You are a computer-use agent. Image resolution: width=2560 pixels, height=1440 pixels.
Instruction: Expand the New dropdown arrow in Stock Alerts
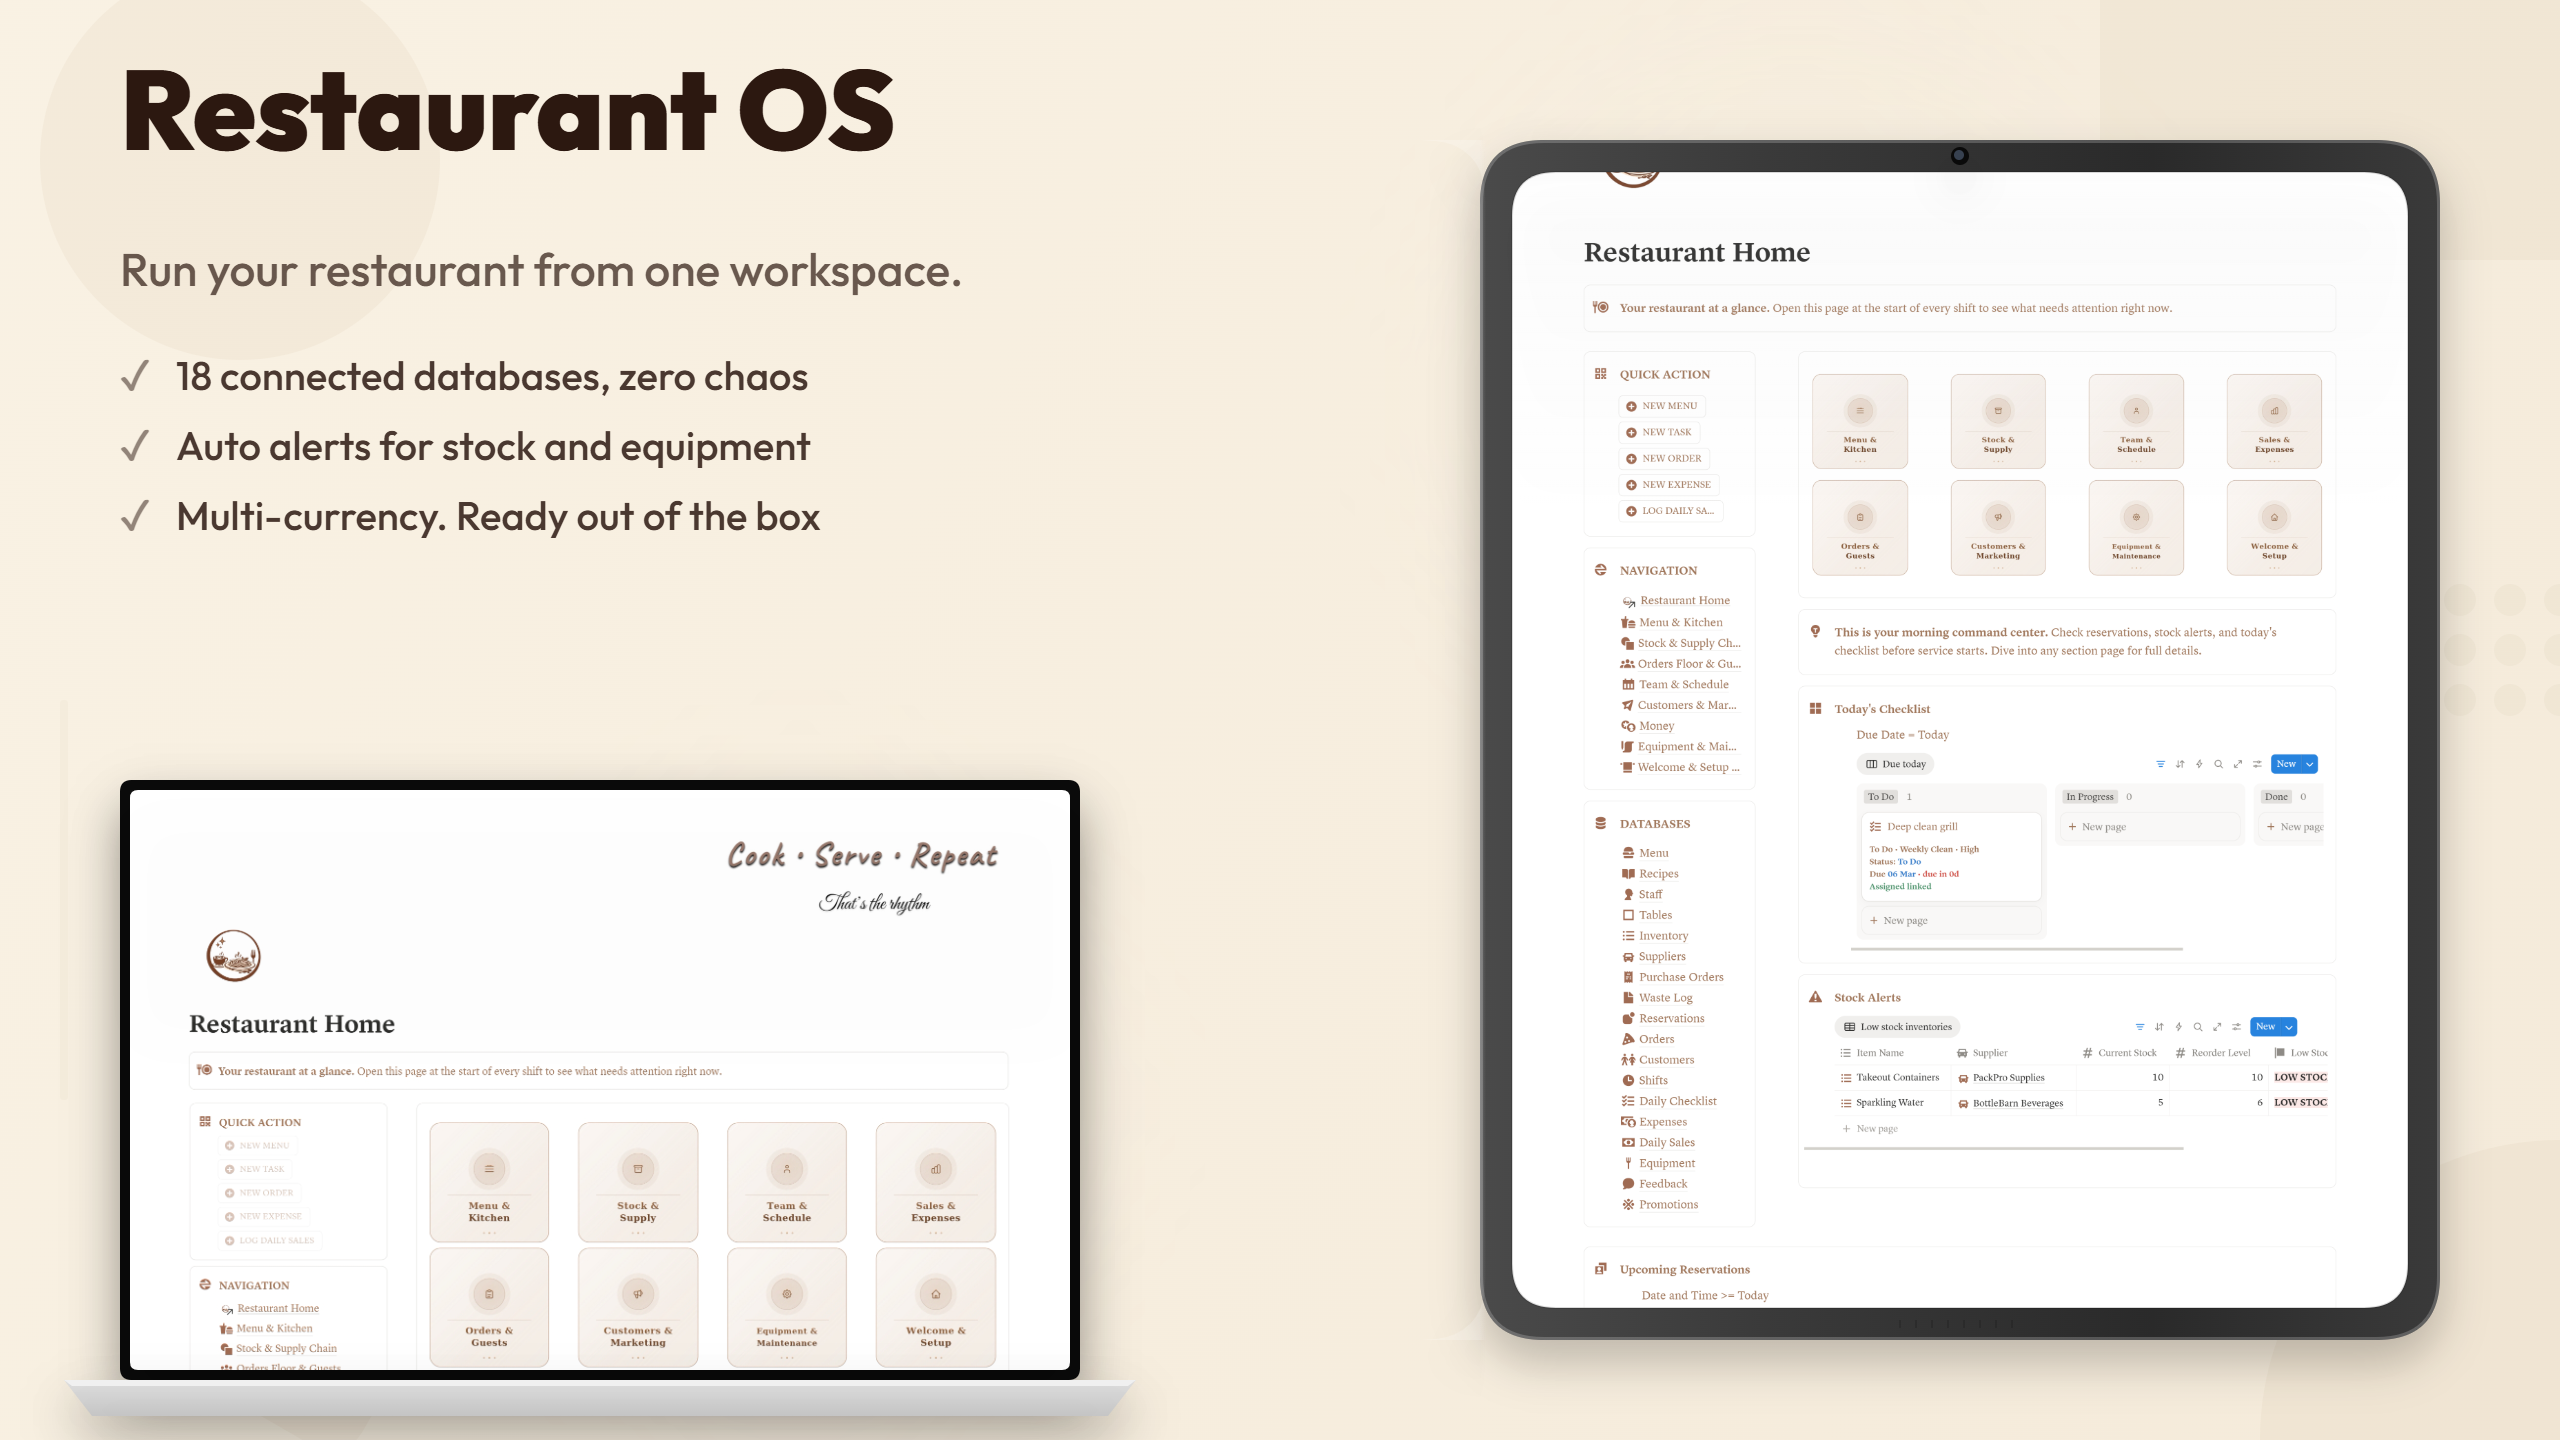point(2289,1027)
